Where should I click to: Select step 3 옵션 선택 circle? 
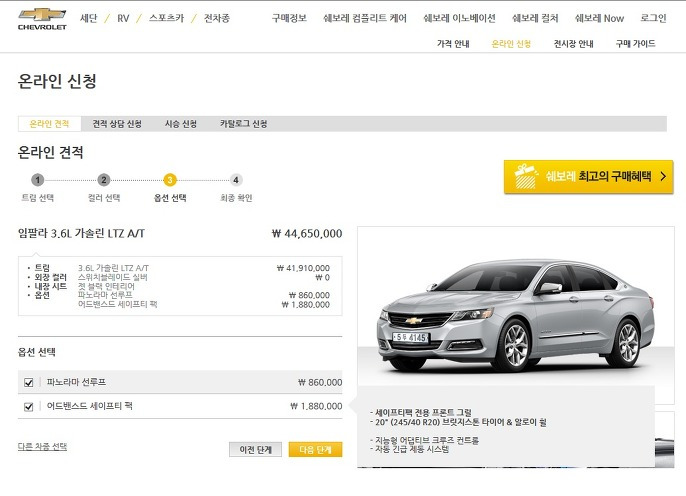(170, 180)
